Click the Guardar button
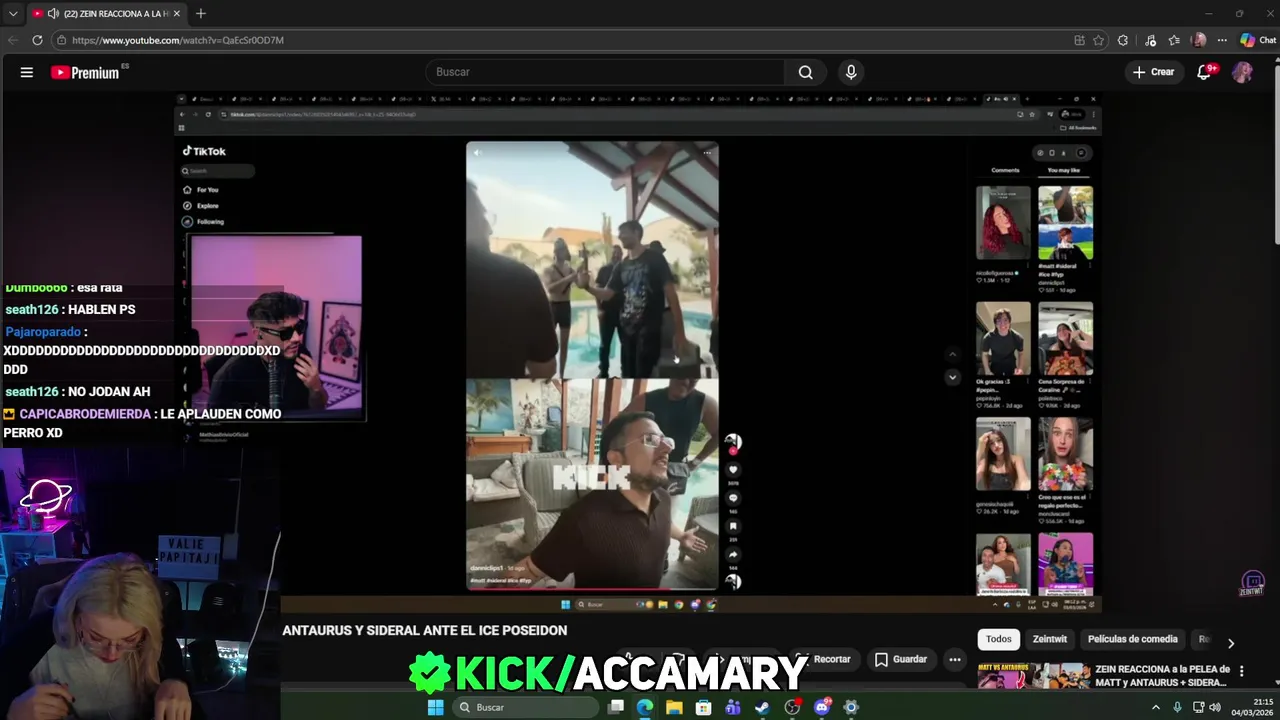Image resolution: width=1280 pixels, height=720 pixels. pyautogui.click(x=900, y=659)
